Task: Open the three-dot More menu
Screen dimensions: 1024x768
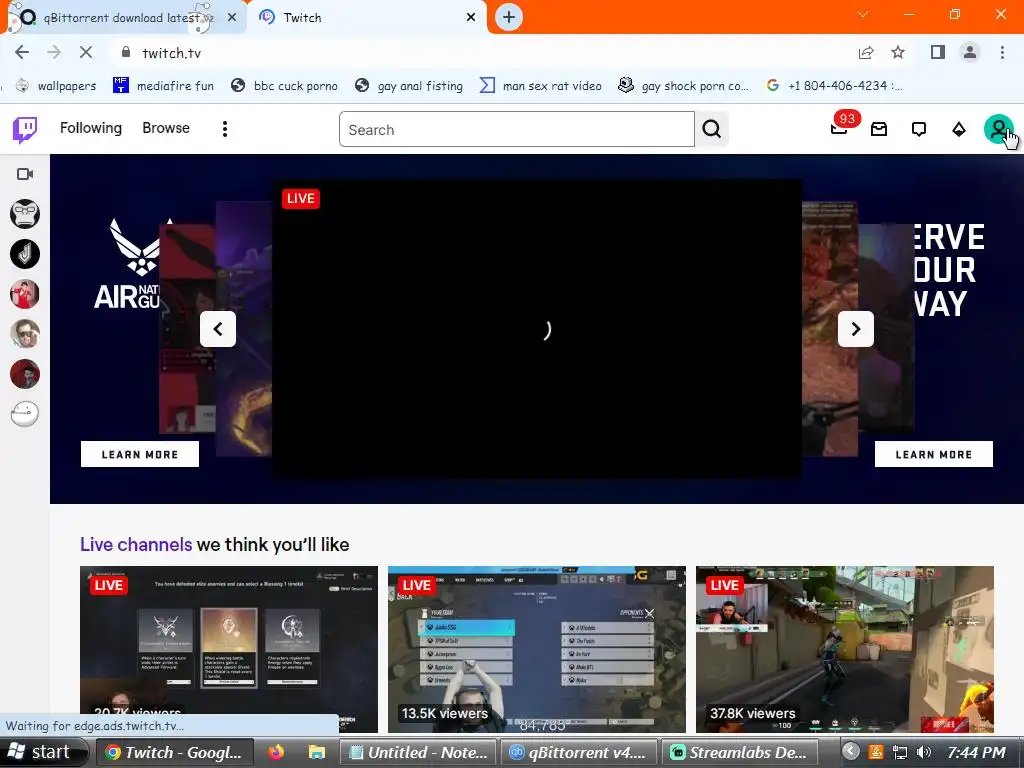Action: (225, 129)
